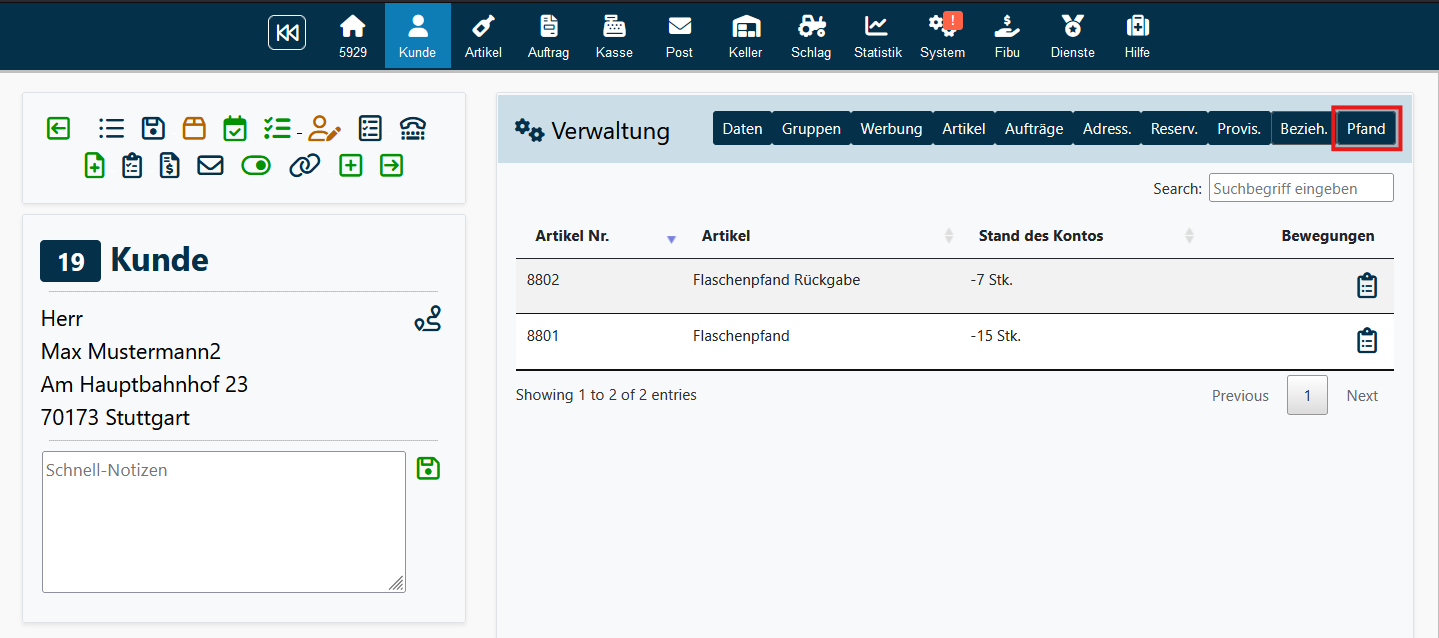Open the Kasse menu in top navigation
This screenshot has height=638, width=1439.
[x=614, y=36]
